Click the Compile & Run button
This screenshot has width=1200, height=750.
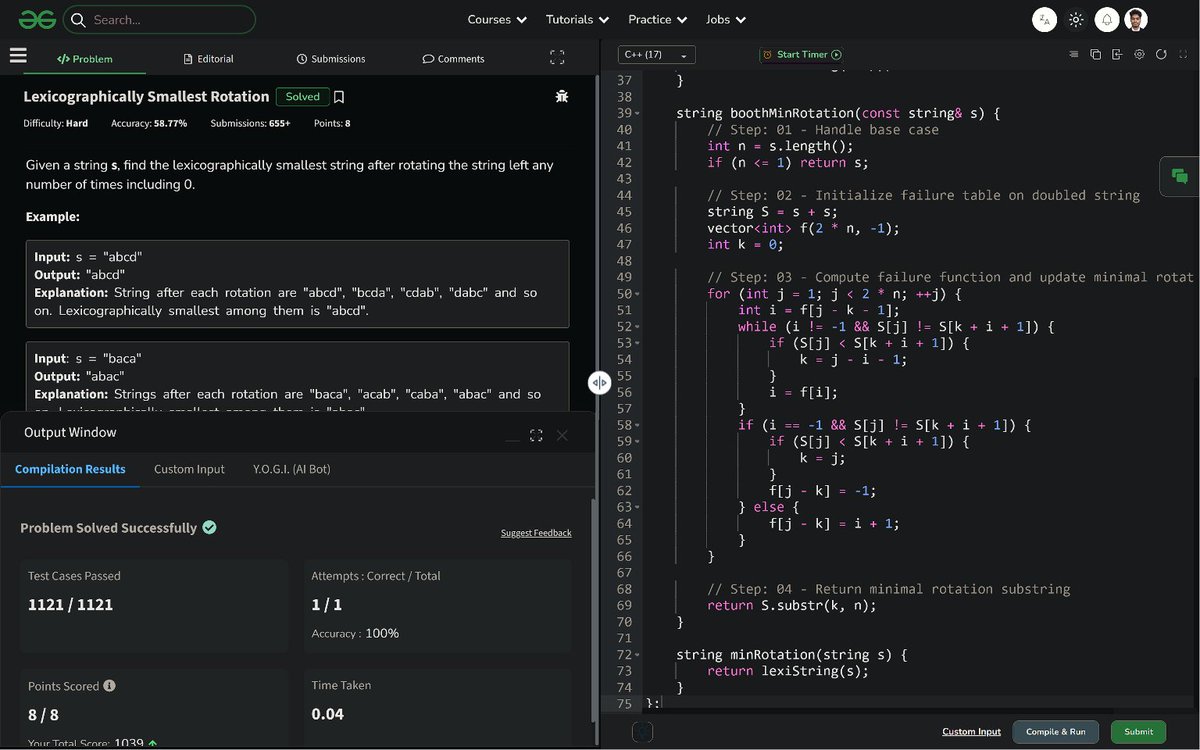(x=1056, y=732)
